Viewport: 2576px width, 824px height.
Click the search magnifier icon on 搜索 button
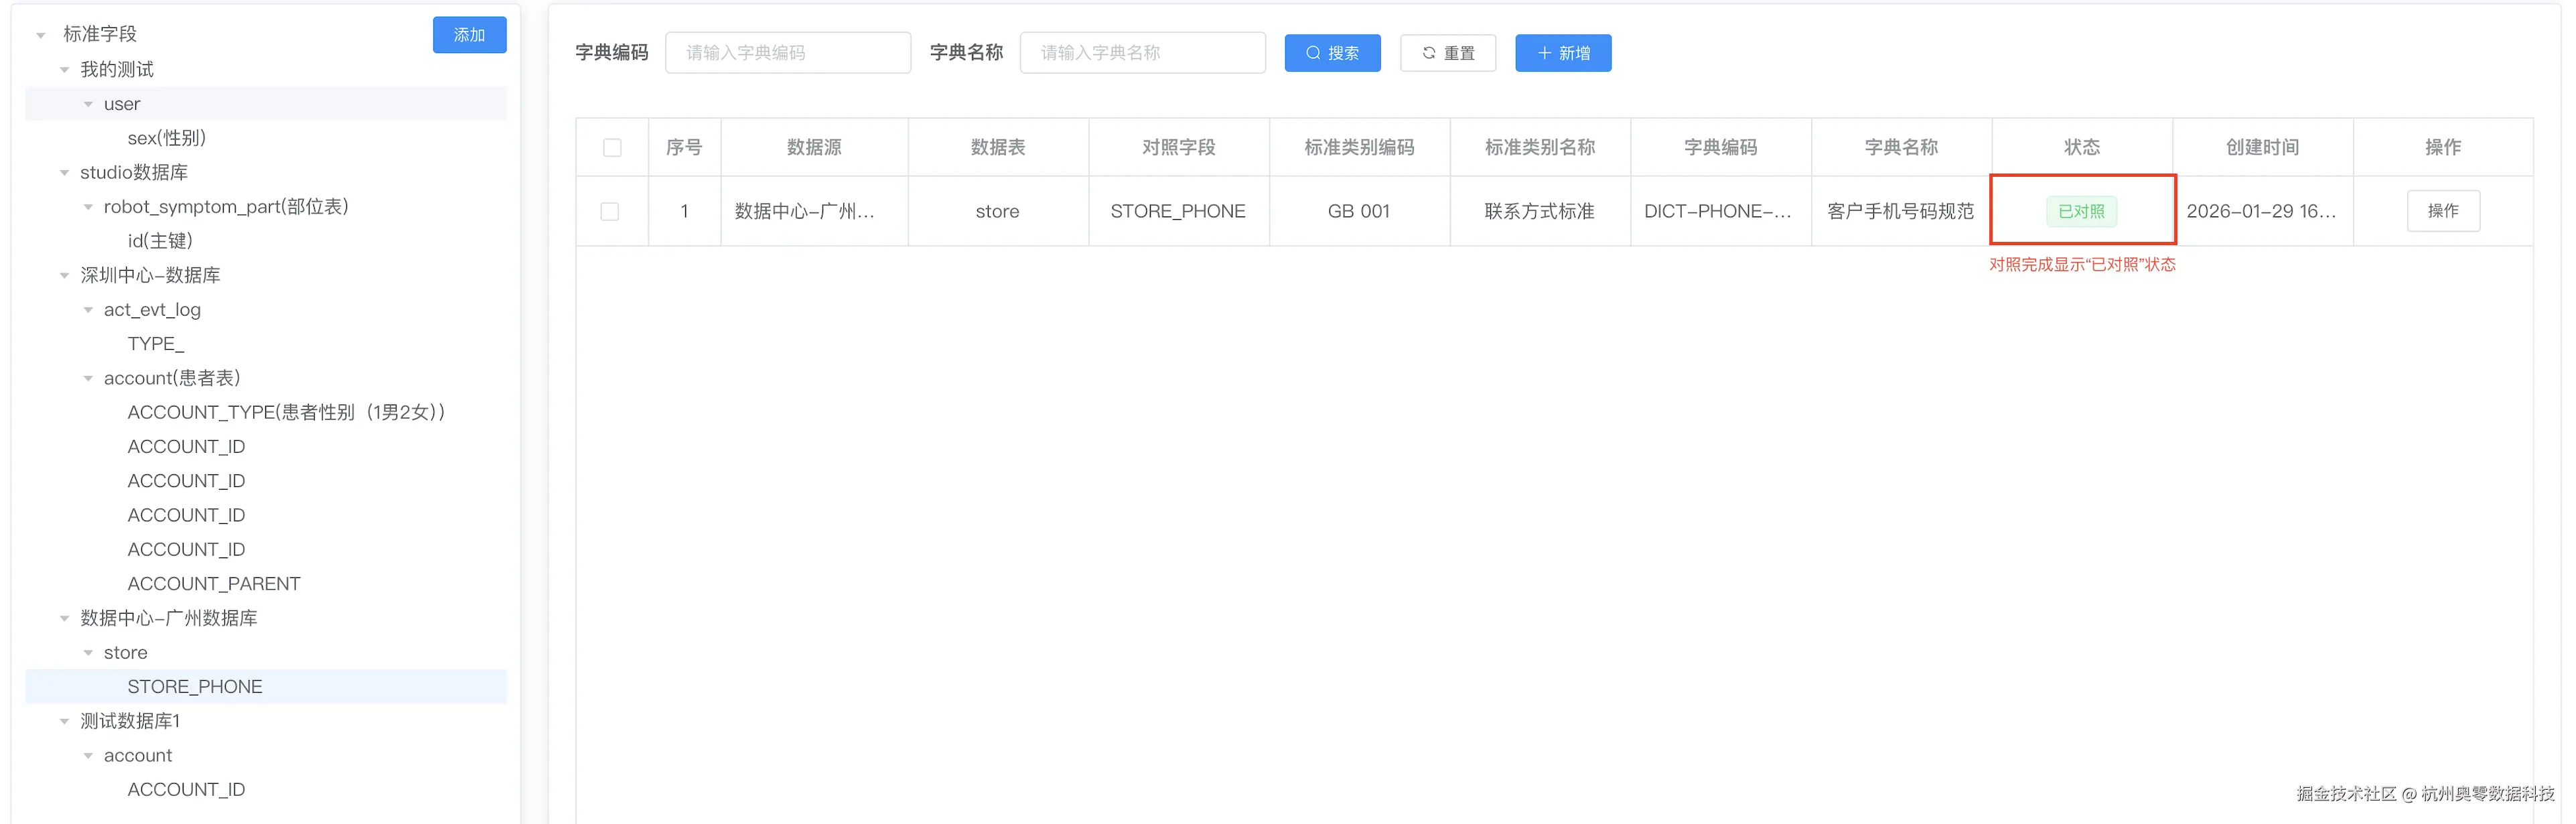point(1312,53)
